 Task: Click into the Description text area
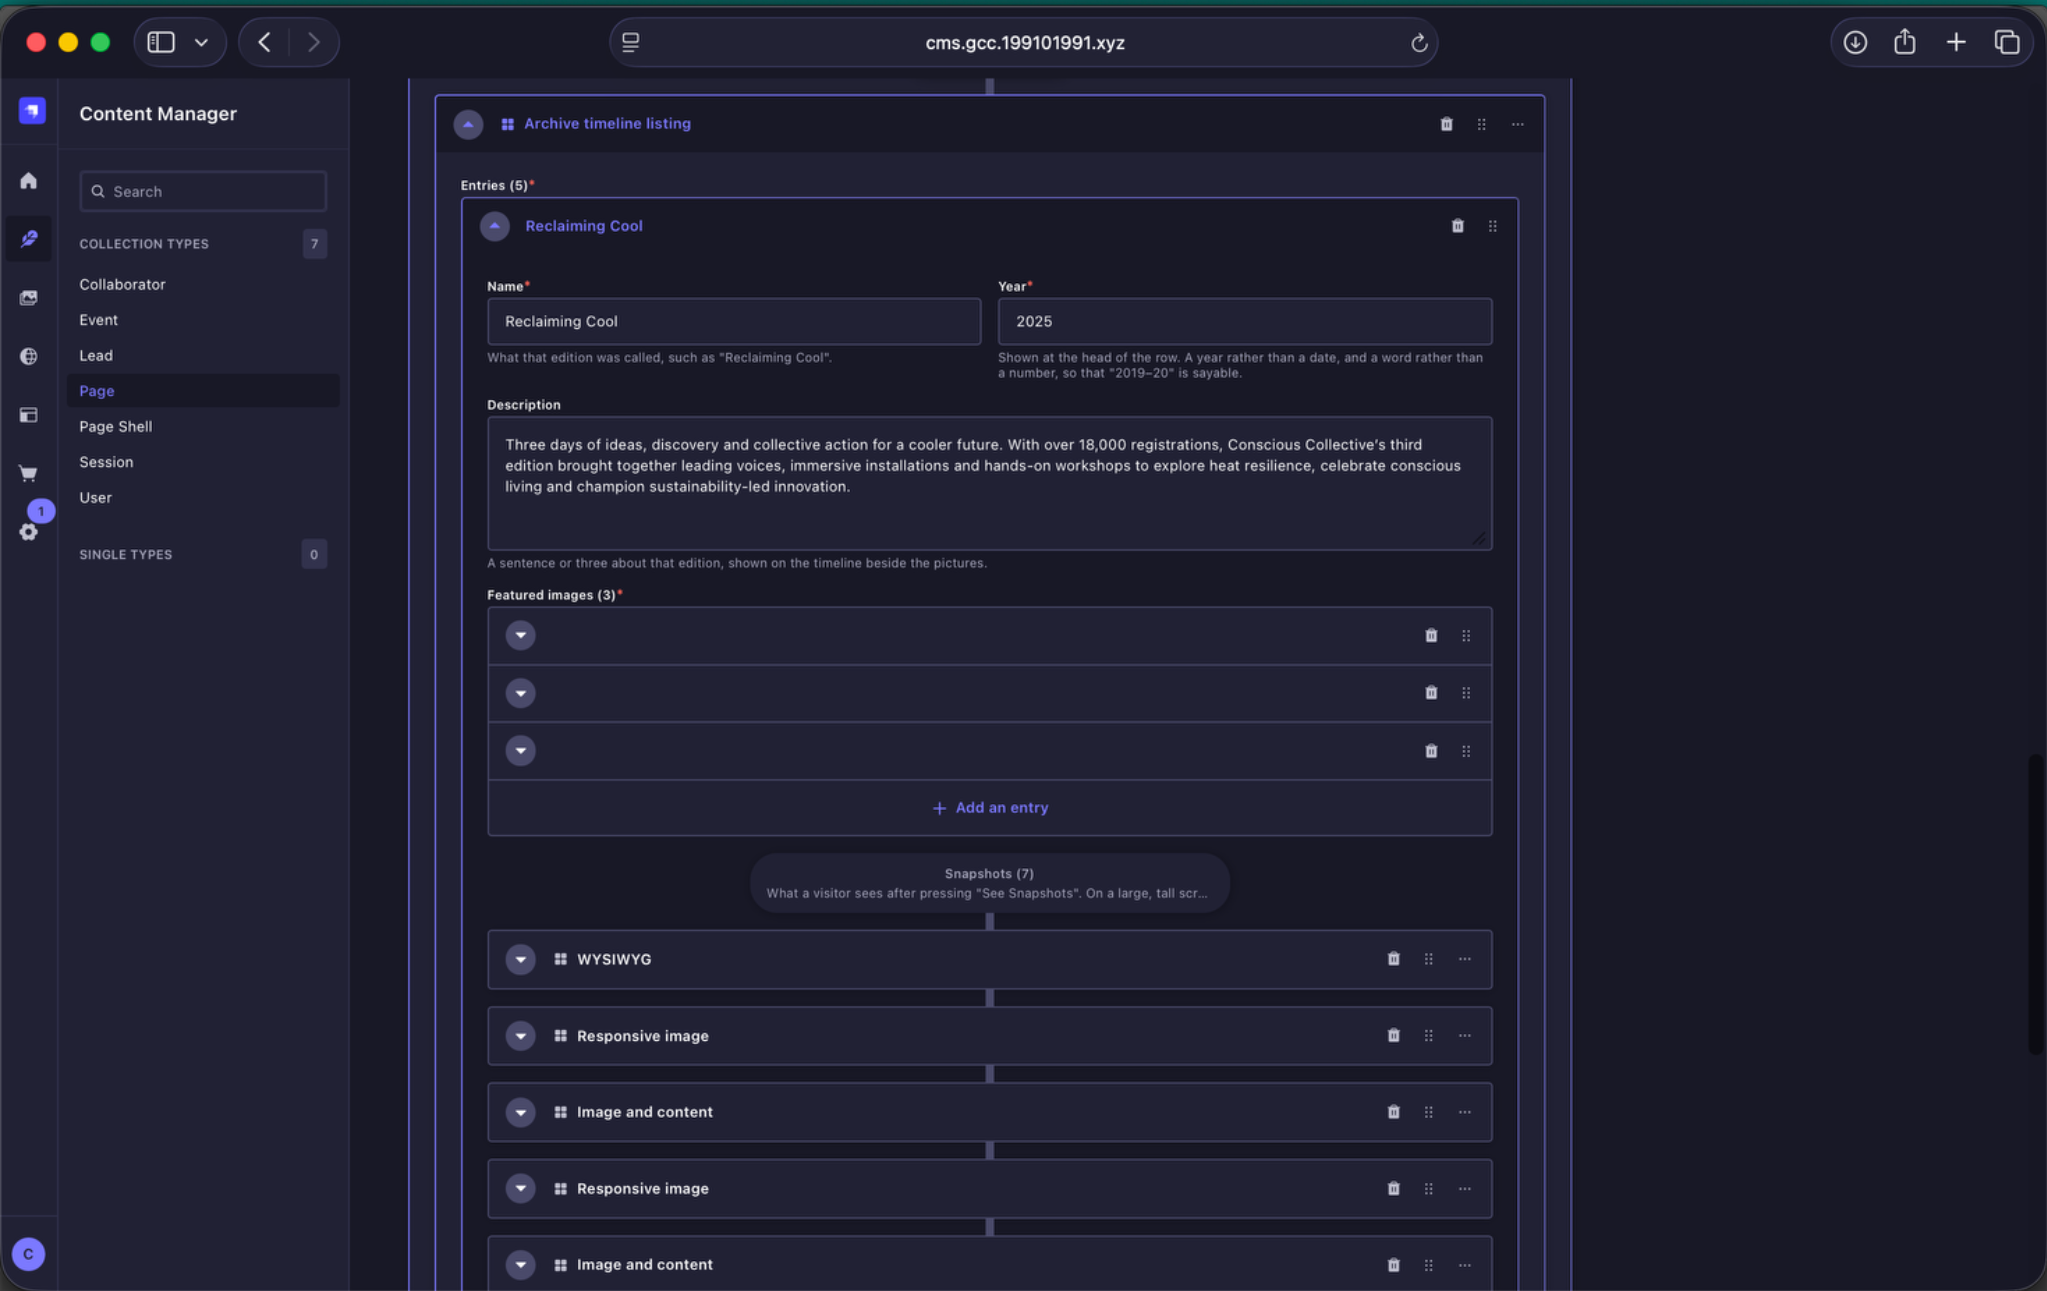pyautogui.click(x=989, y=483)
